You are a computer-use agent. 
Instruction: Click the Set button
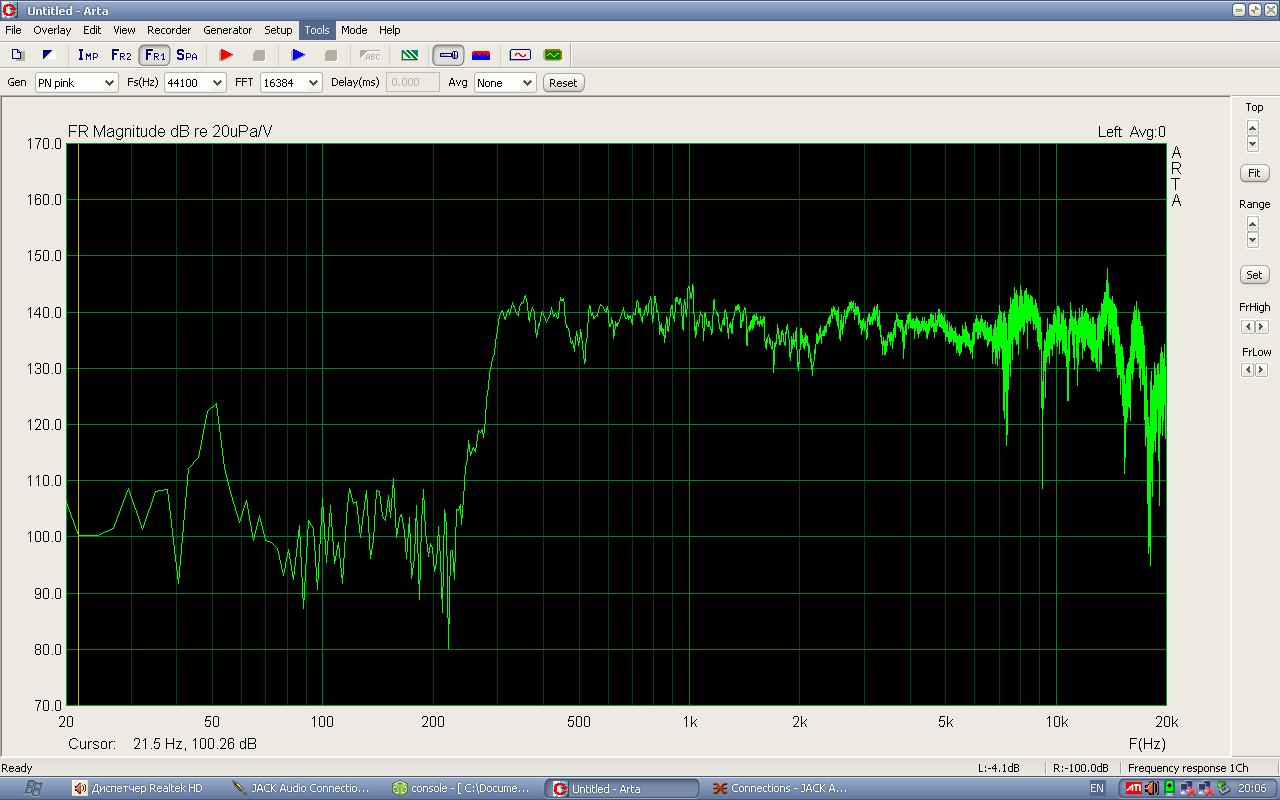[x=1254, y=274]
